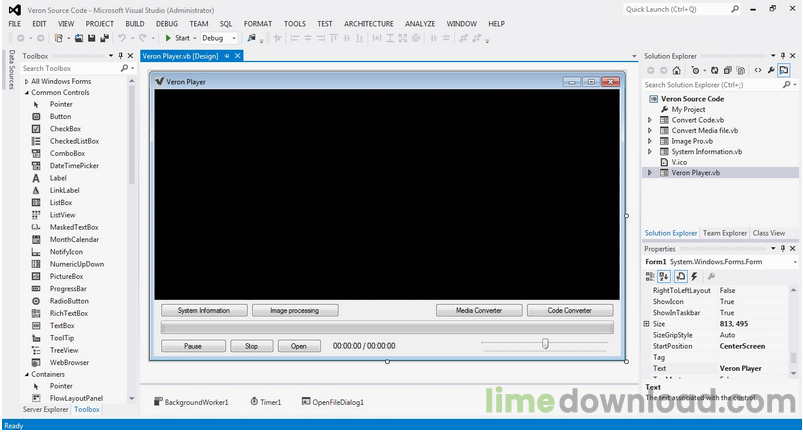Image resolution: width=803 pixels, height=432 pixels.
Task: Click the Image processing button on the form
Action: (293, 310)
